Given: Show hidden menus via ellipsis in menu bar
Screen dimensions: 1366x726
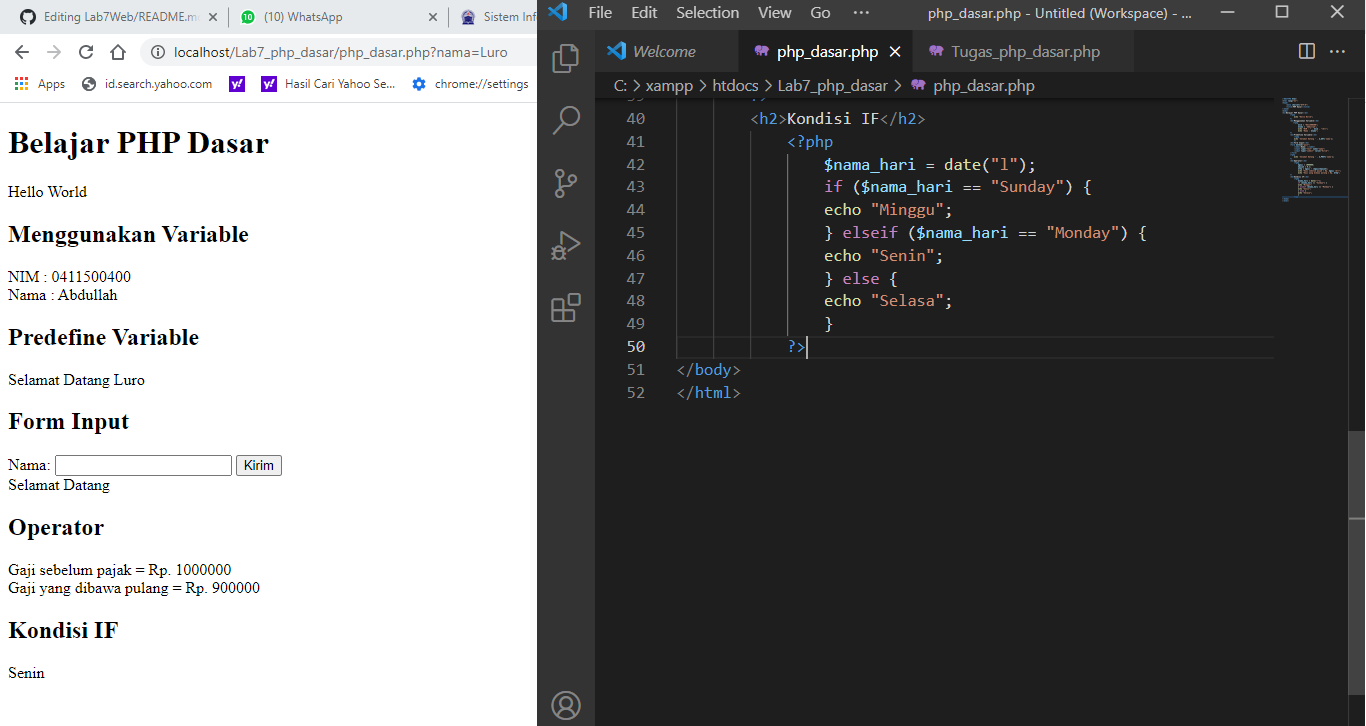Looking at the screenshot, I should tap(861, 13).
